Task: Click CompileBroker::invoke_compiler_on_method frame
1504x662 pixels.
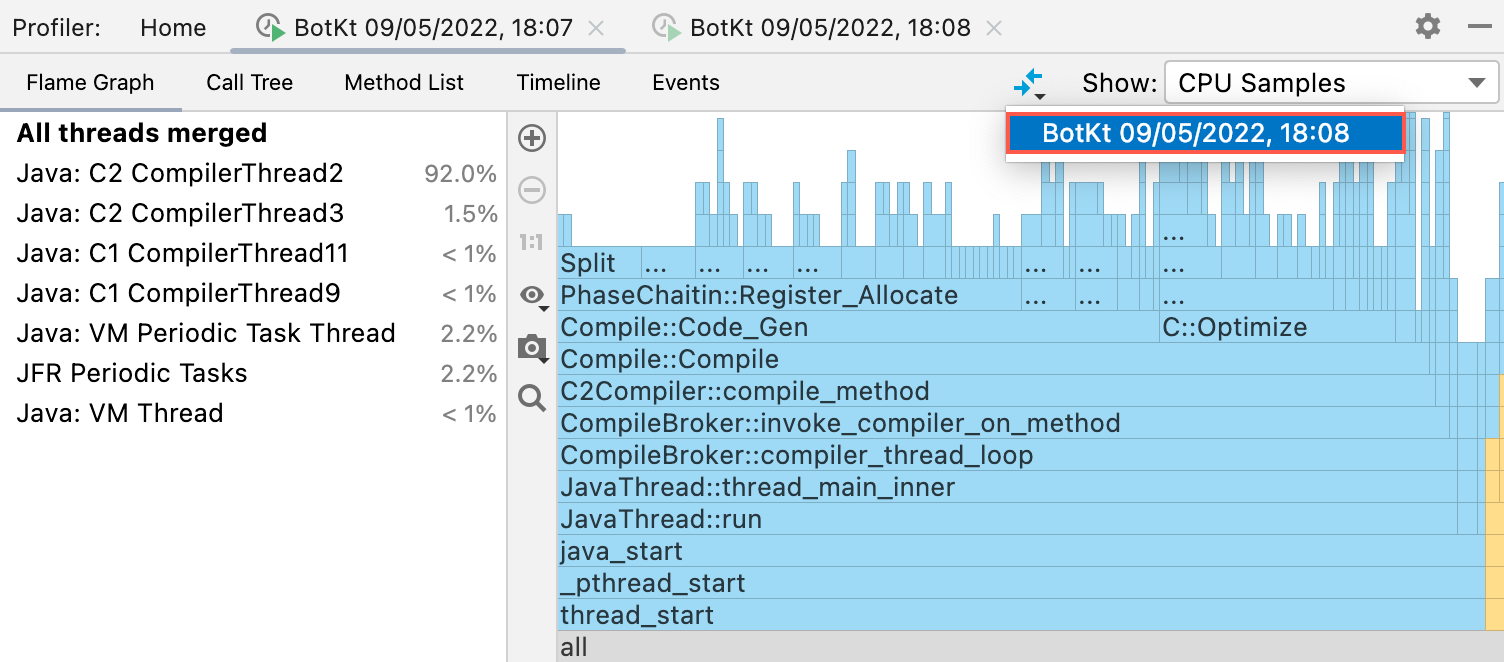Action: pyautogui.click(x=1004, y=424)
